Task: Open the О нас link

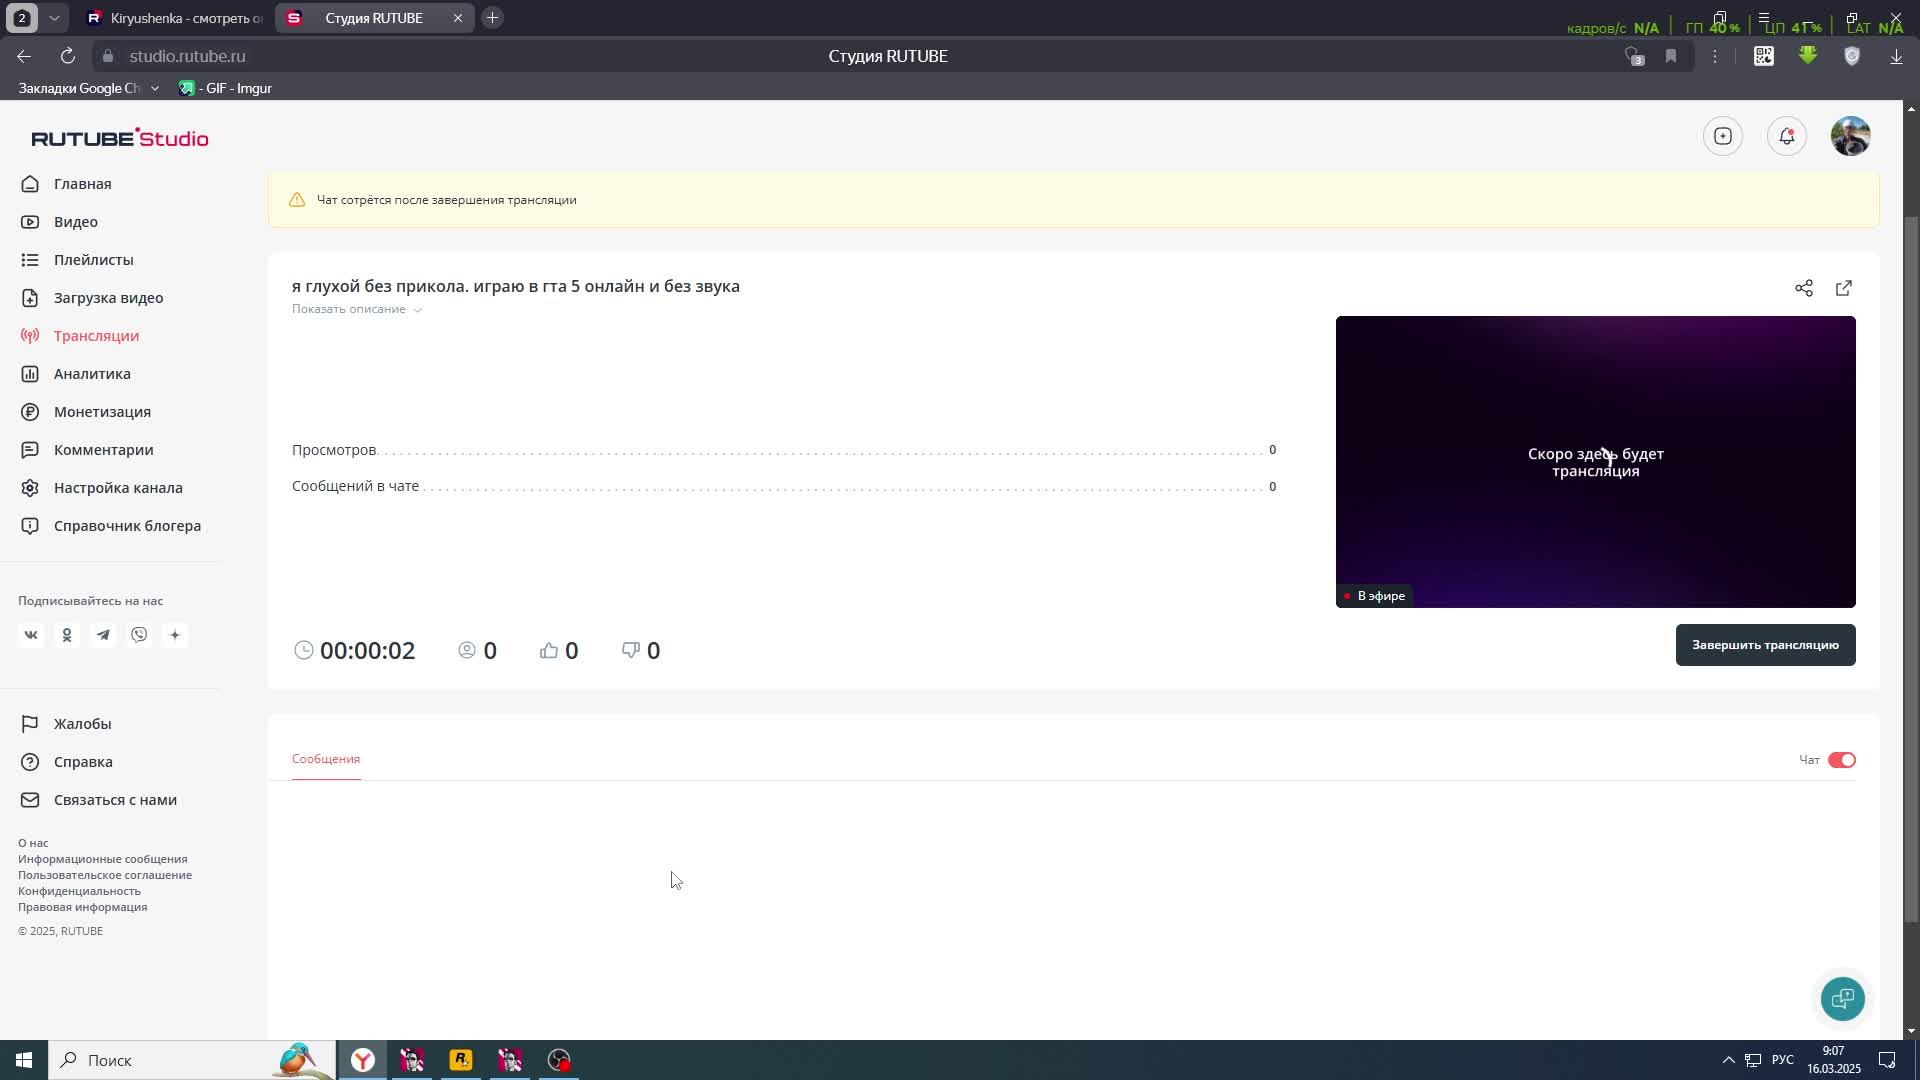Action: click(x=33, y=843)
